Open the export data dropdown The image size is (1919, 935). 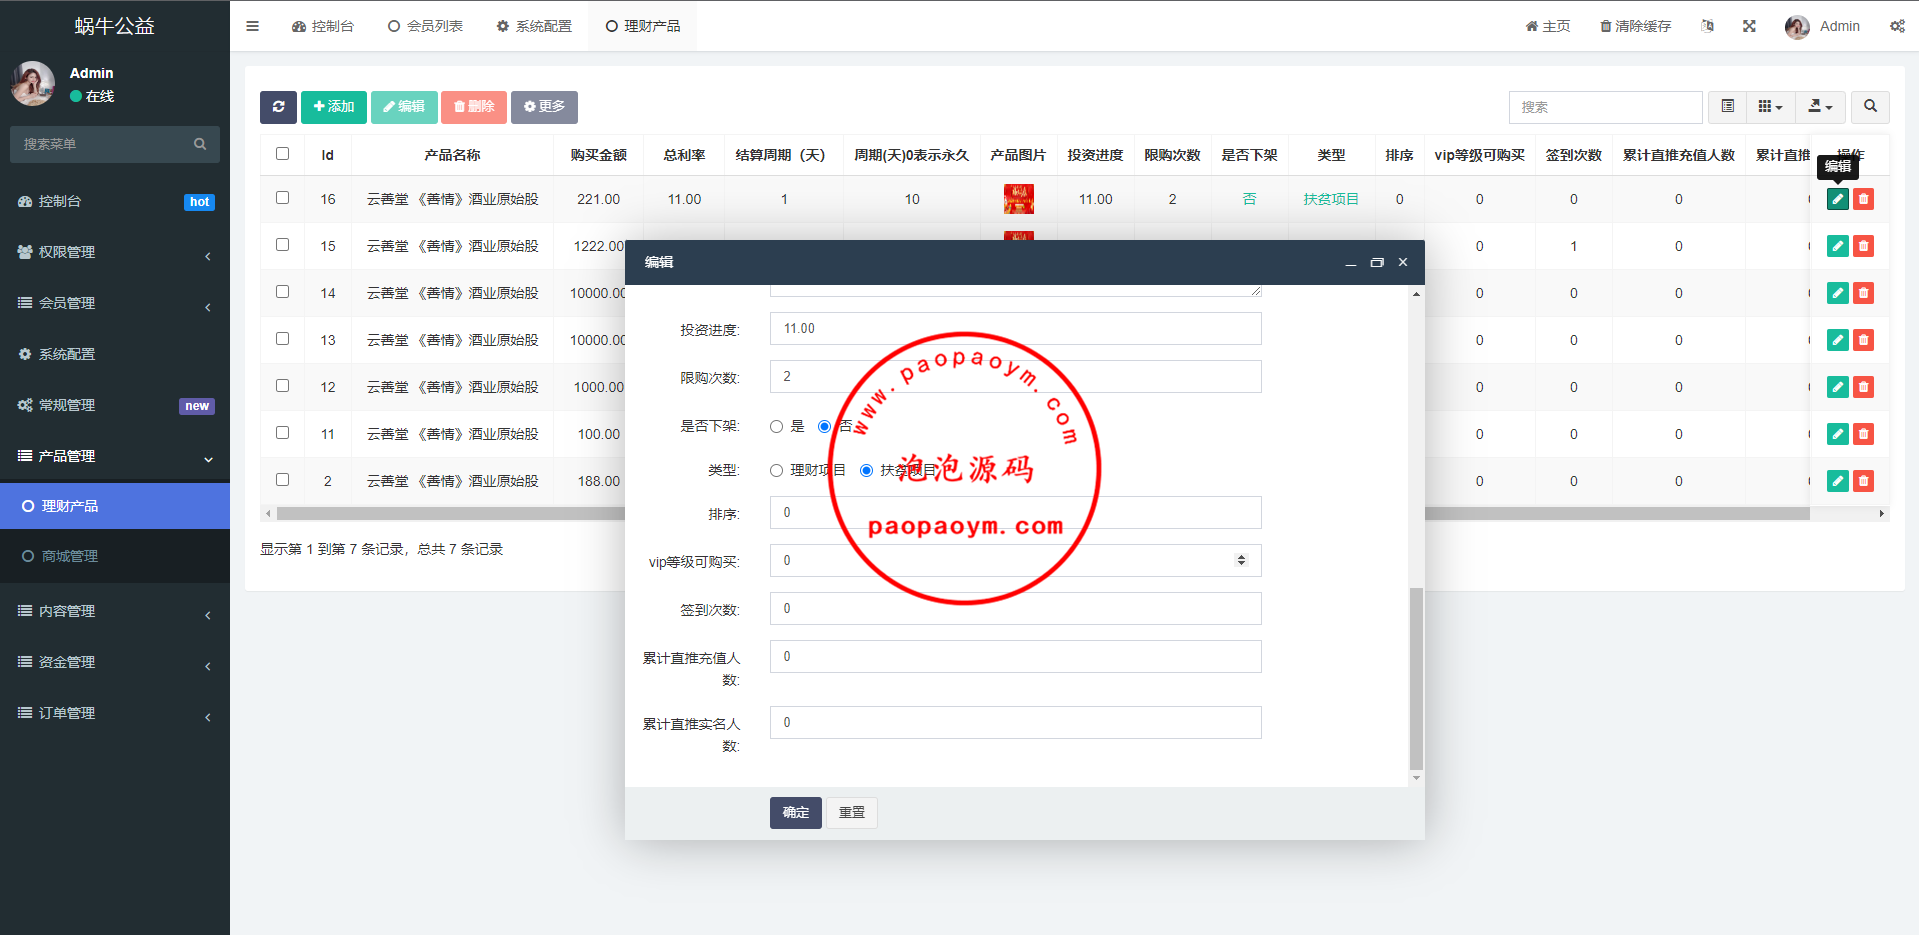pos(1820,107)
